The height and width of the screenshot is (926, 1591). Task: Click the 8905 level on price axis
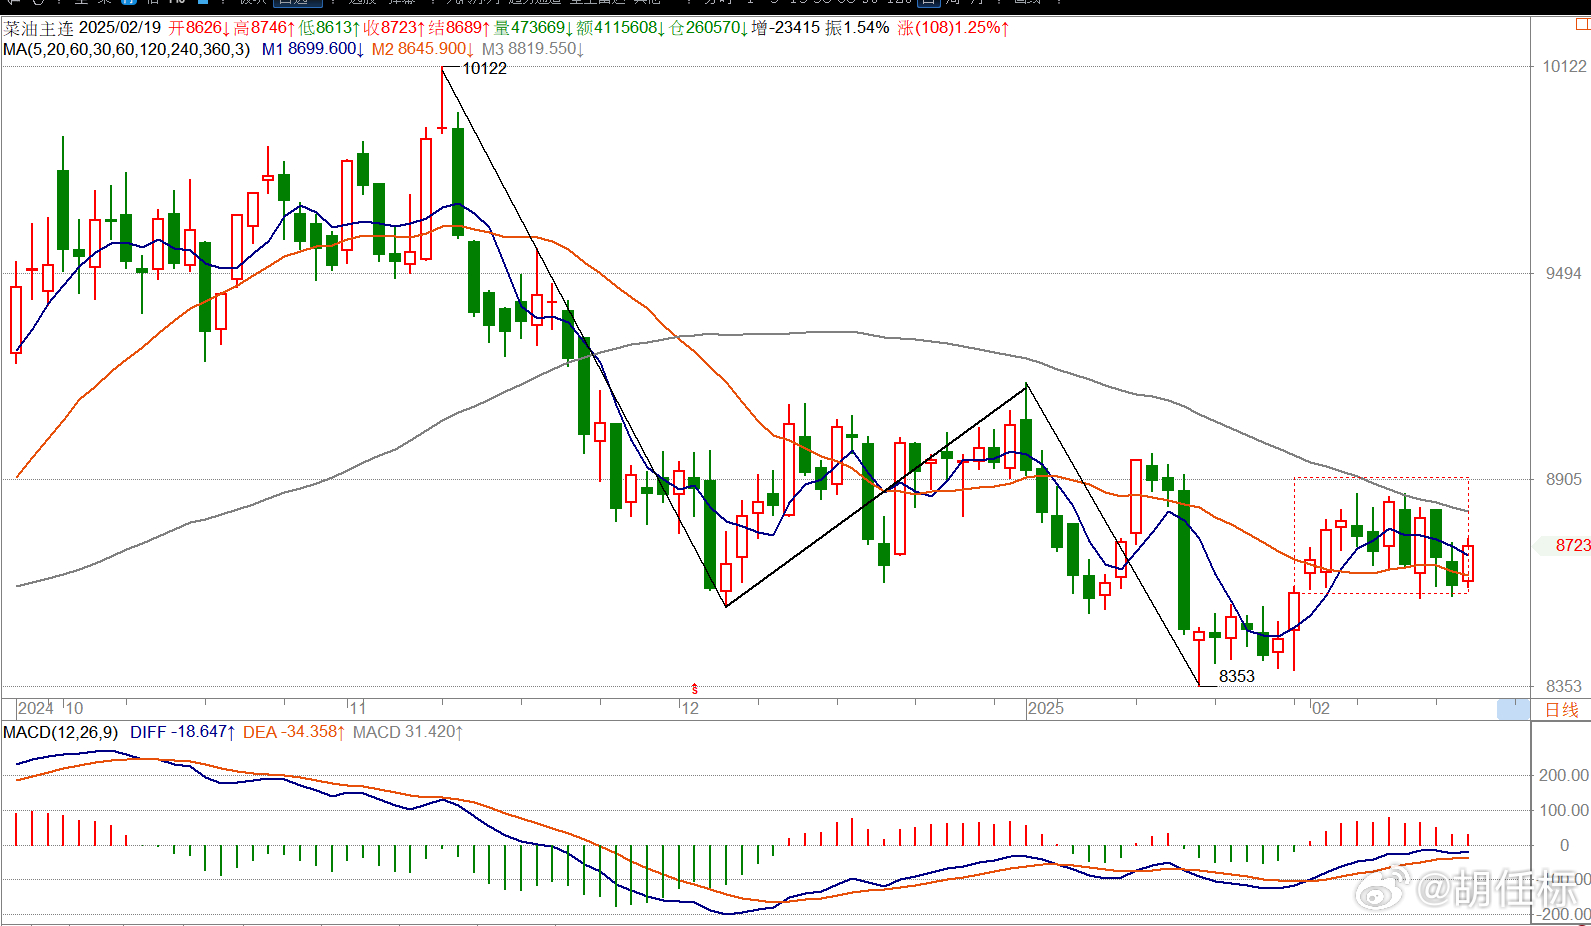click(x=1564, y=479)
